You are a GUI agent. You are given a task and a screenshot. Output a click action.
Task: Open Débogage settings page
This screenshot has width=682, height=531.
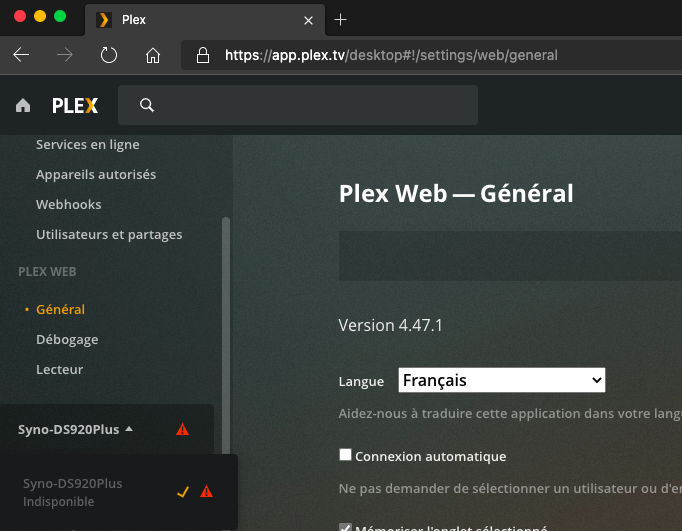pos(67,340)
